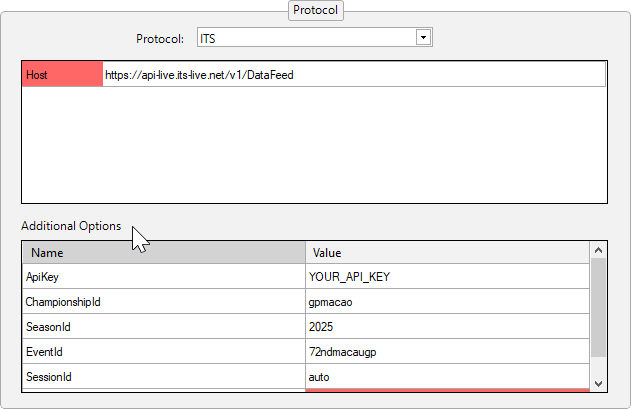This screenshot has height=409, width=631.
Task: Select the SeasonId name cell
Action: pos(164,327)
